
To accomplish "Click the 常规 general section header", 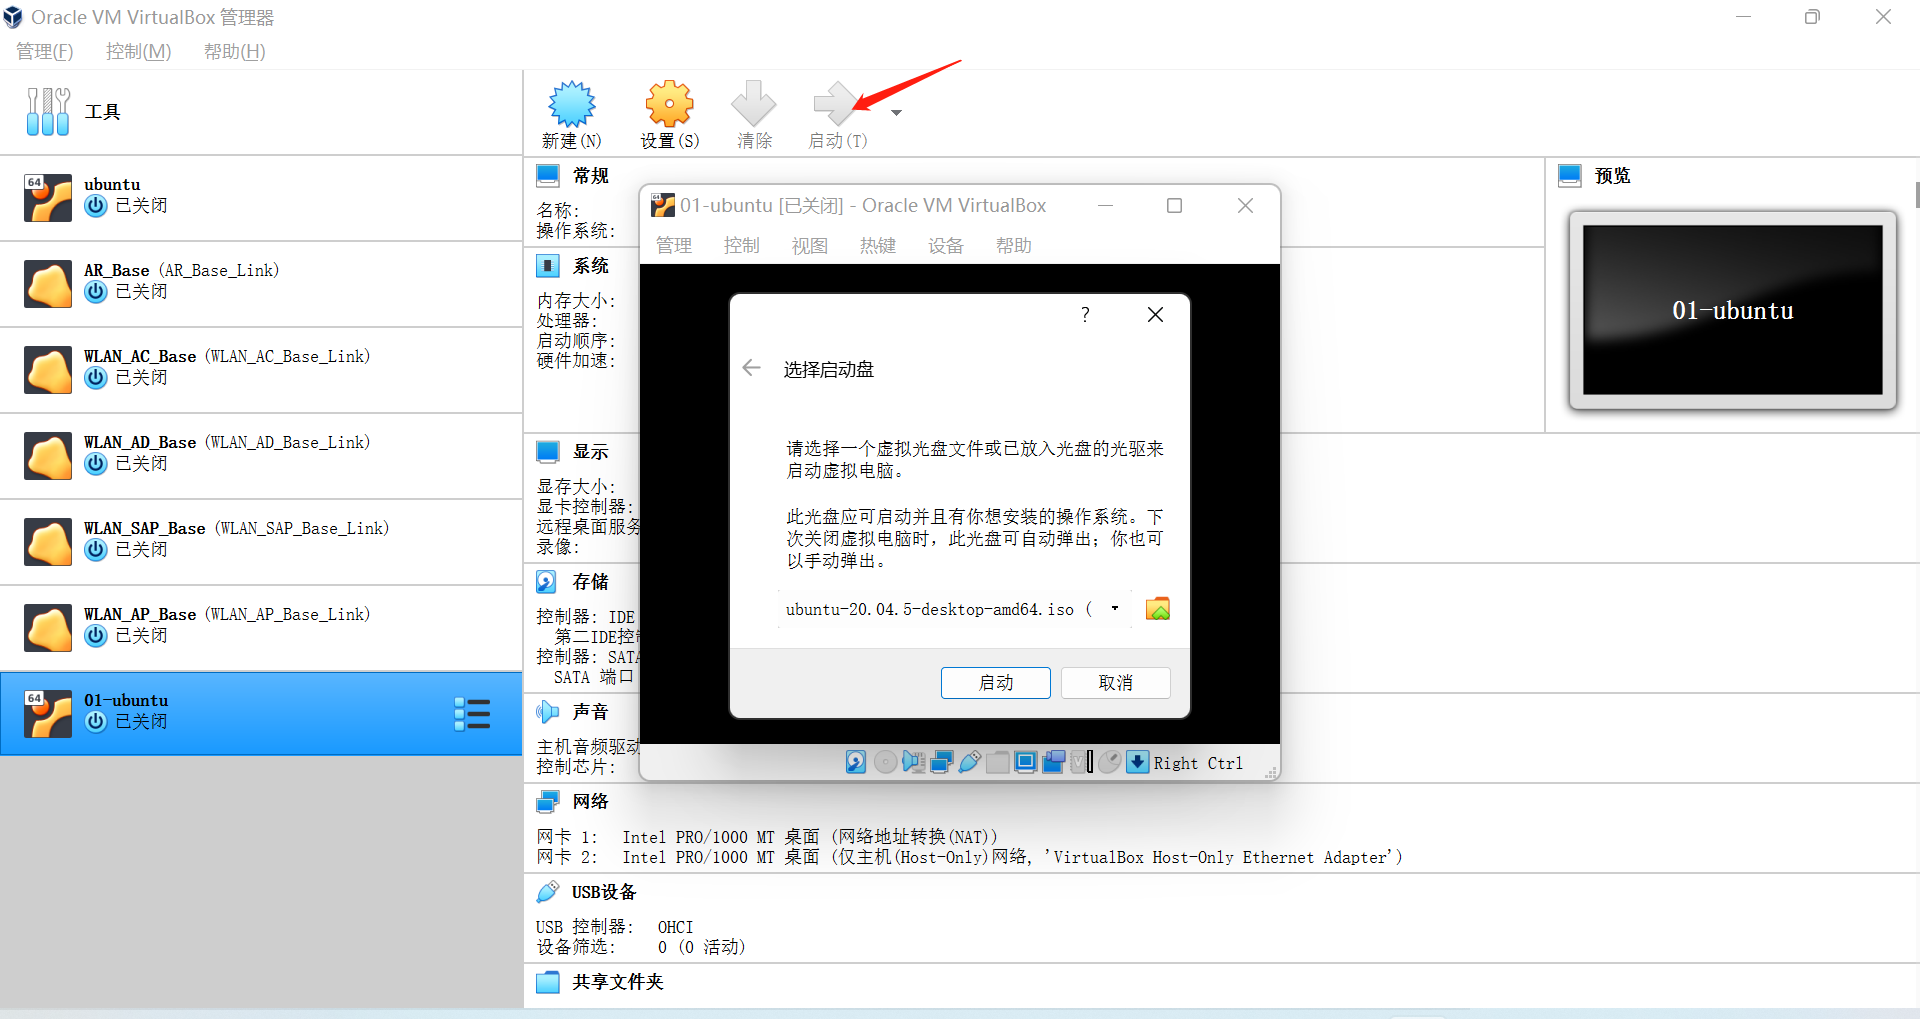I will point(591,176).
